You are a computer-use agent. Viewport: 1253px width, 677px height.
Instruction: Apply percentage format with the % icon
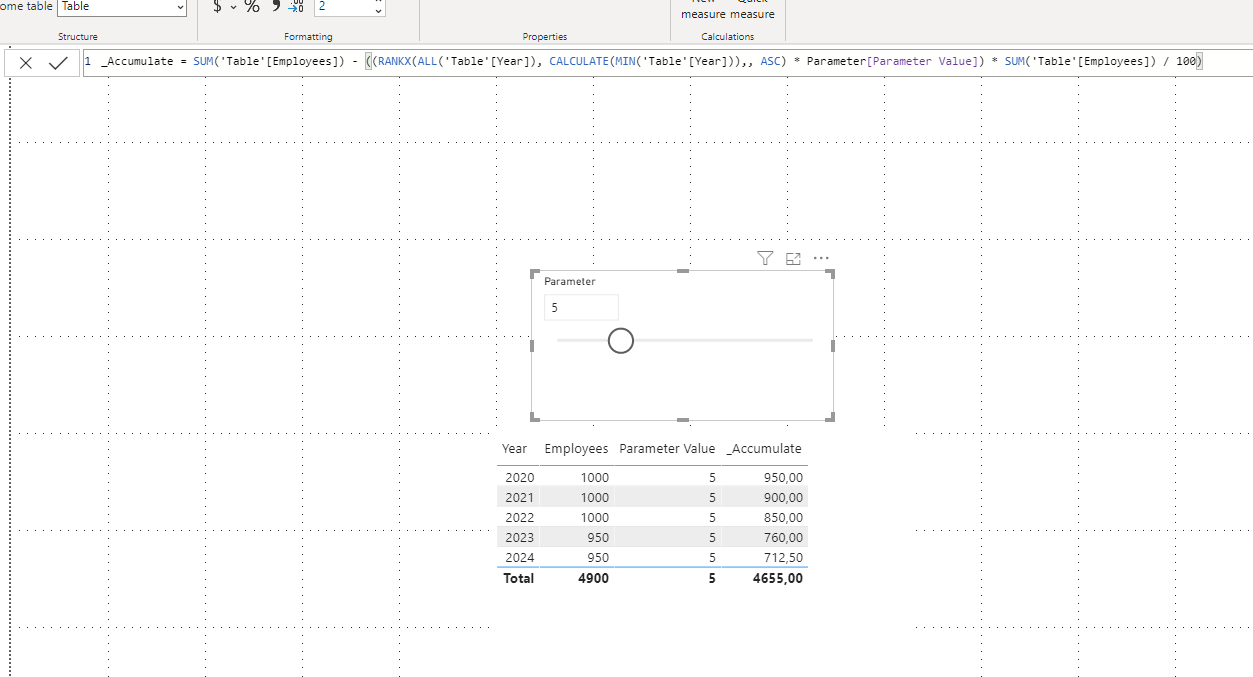click(252, 7)
